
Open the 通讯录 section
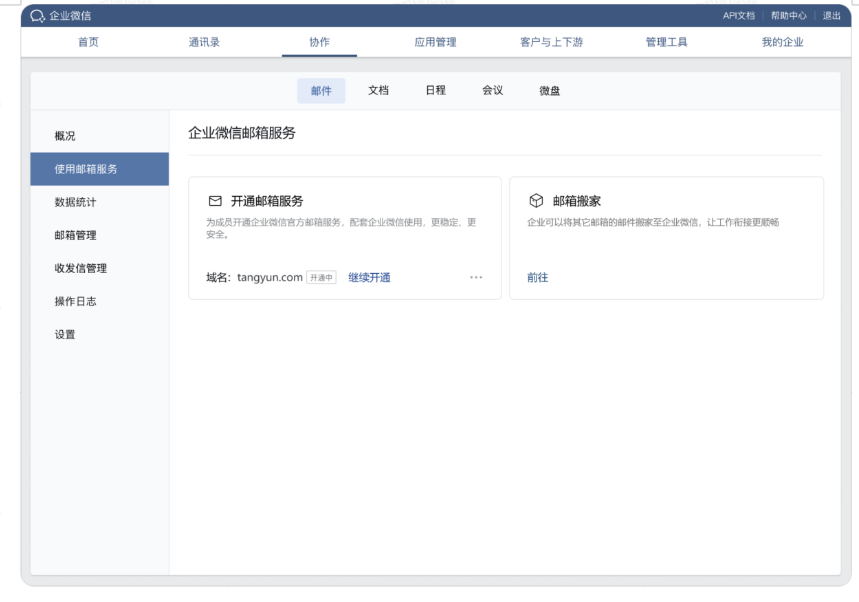tap(205, 42)
